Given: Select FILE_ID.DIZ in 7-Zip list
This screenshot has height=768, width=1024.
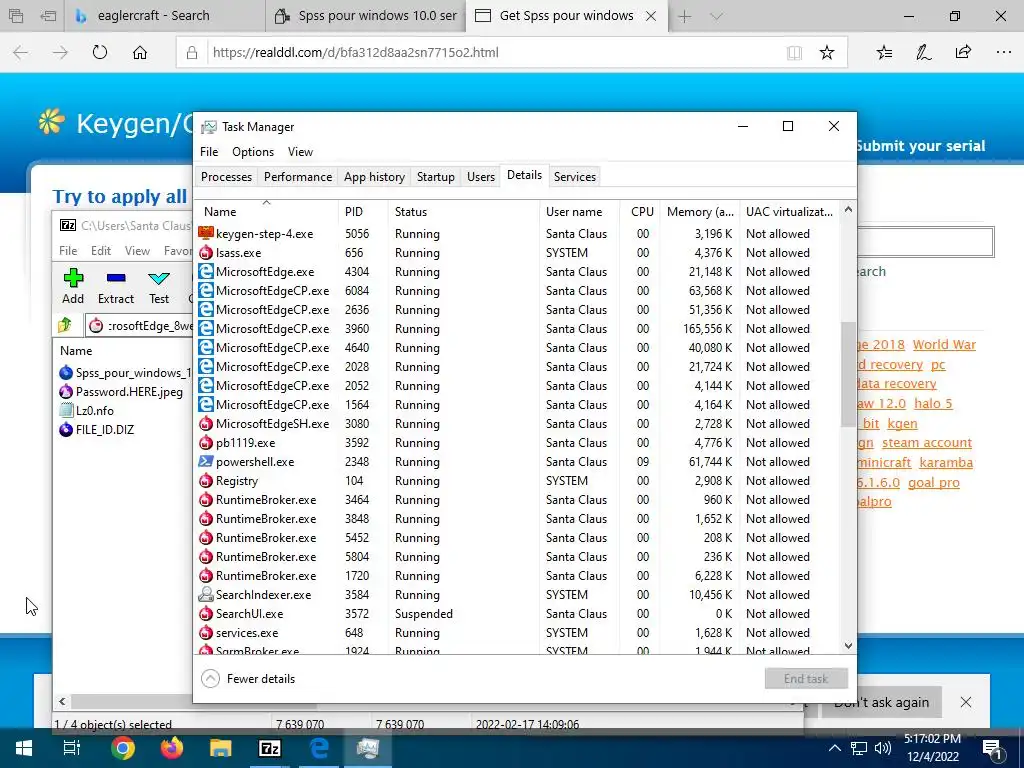Looking at the screenshot, I should click(x=104, y=430).
